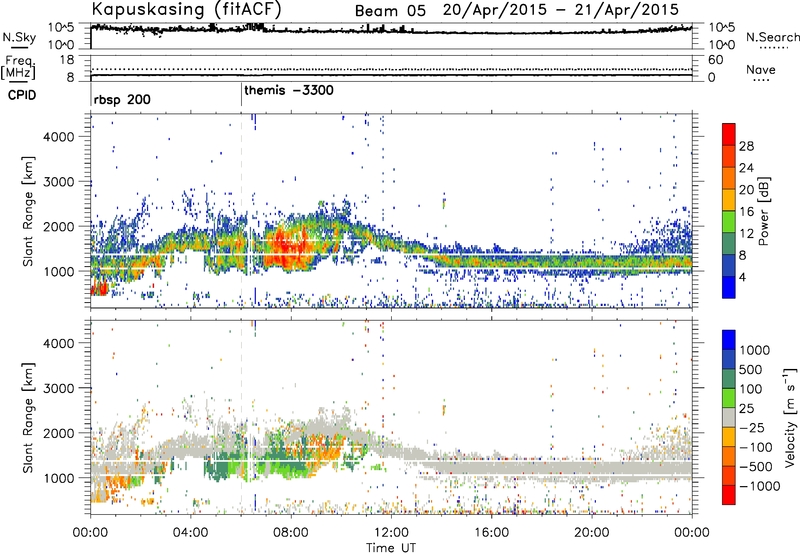Click the "N.Sky" legend label
The width and height of the screenshot is (800, 554).
pos(19,37)
